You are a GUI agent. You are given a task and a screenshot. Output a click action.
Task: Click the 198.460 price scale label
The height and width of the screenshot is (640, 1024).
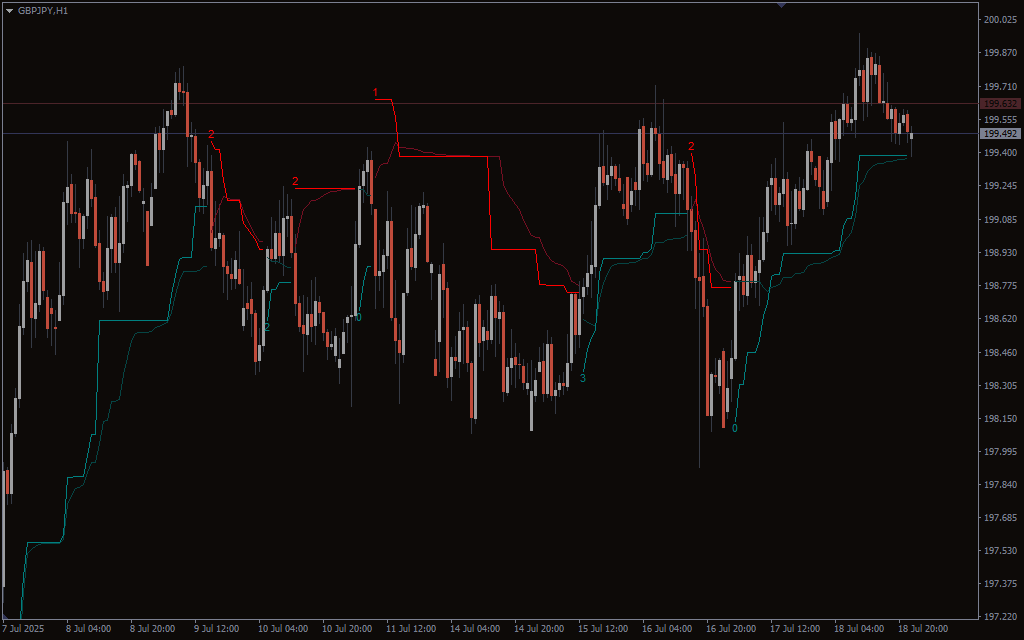coord(1000,352)
